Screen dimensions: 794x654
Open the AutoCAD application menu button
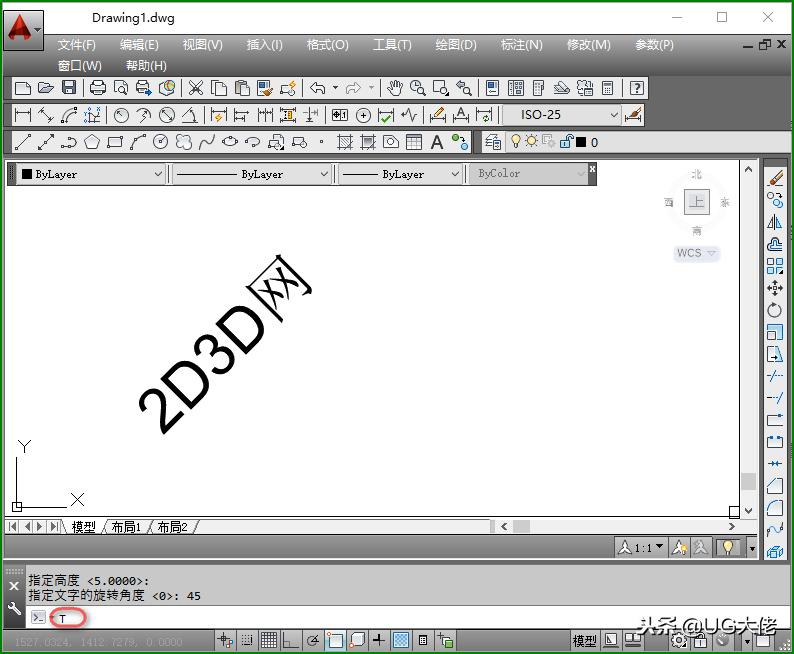click(23, 29)
